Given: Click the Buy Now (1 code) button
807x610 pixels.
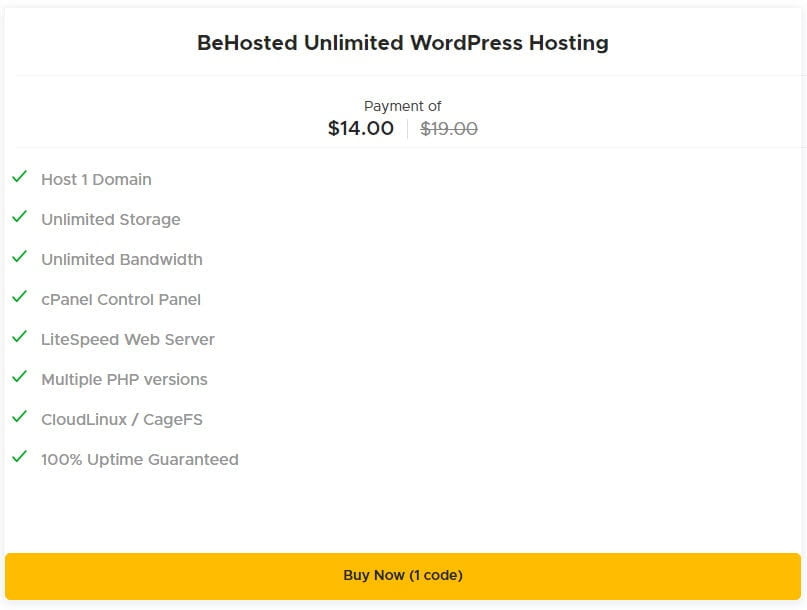Looking at the screenshot, I should (403, 575).
